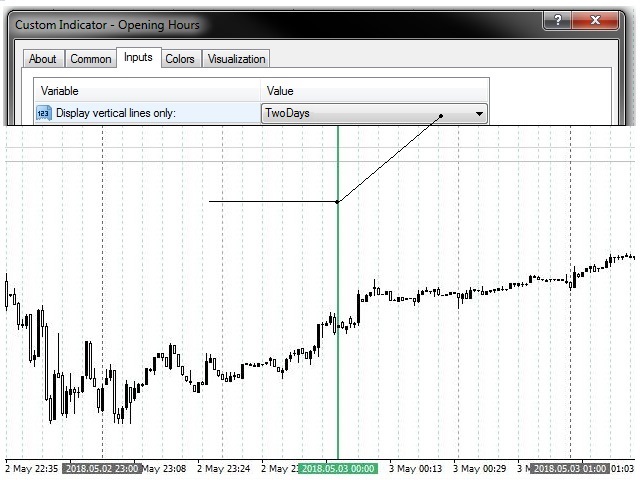Viewport: 640px width, 480px height.
Task: Click the '3 May 00:13' axis label
Action: tap(415, 469)
